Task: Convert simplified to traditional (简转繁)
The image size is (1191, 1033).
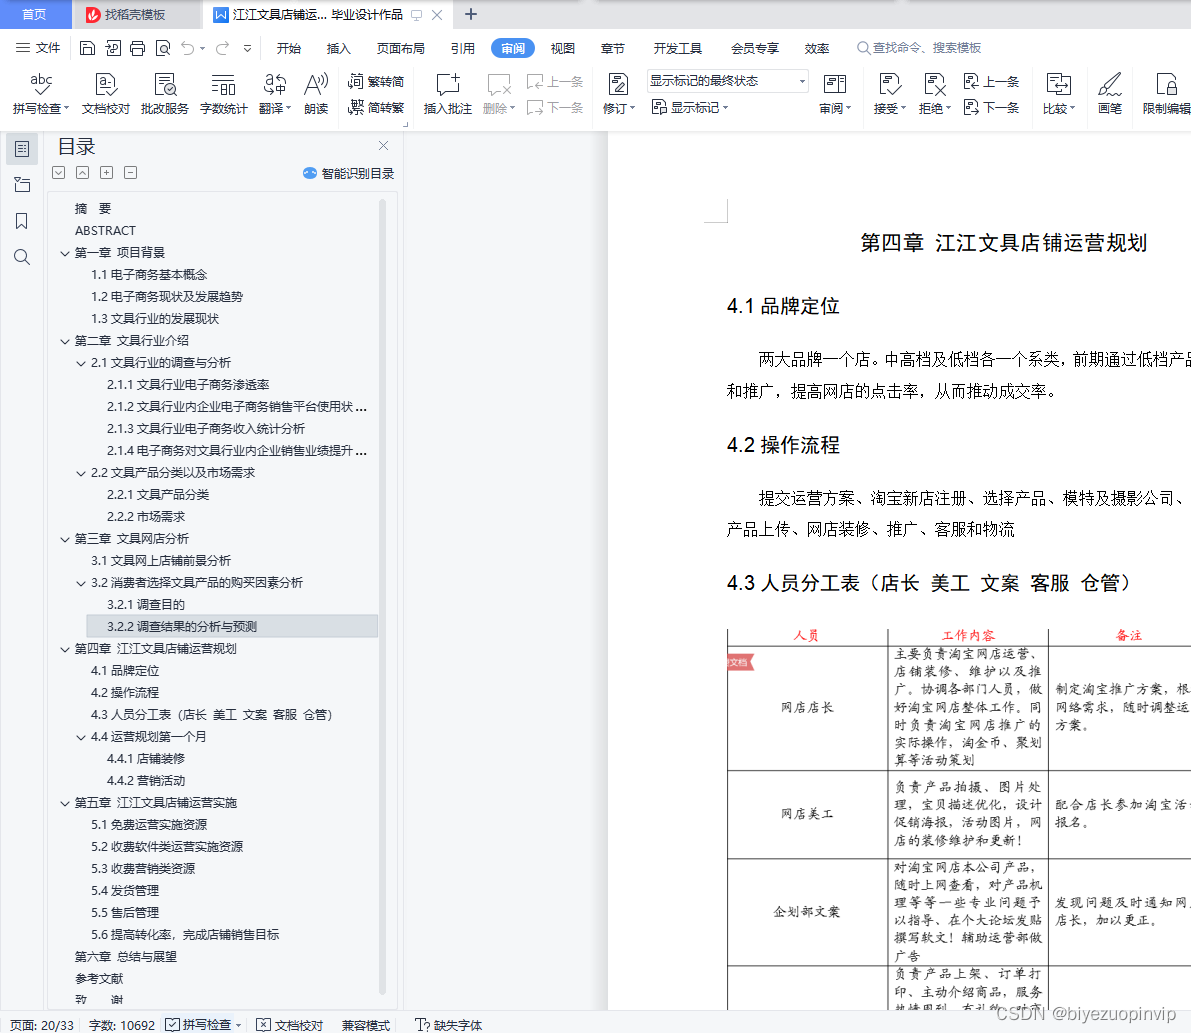Action: (x=376, y=107)
